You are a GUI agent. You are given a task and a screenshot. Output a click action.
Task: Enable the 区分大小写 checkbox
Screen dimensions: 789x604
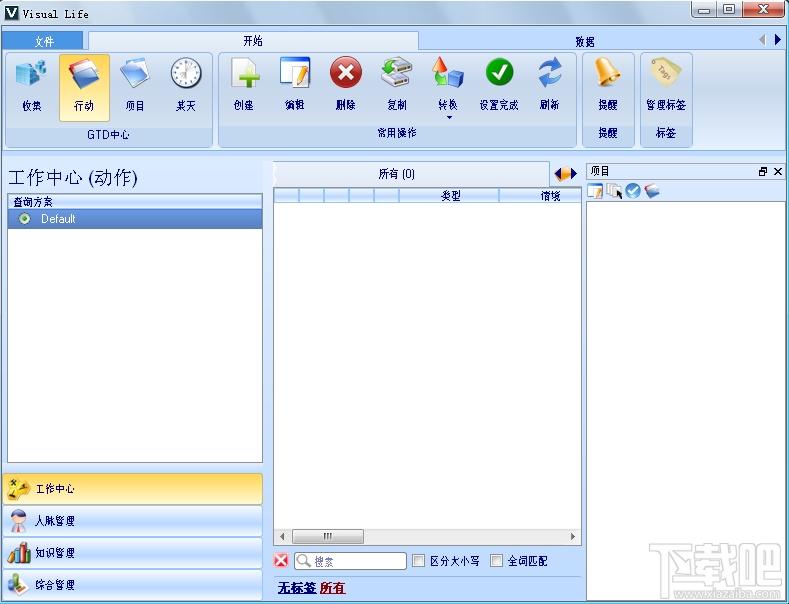click(x=419, y=561)
